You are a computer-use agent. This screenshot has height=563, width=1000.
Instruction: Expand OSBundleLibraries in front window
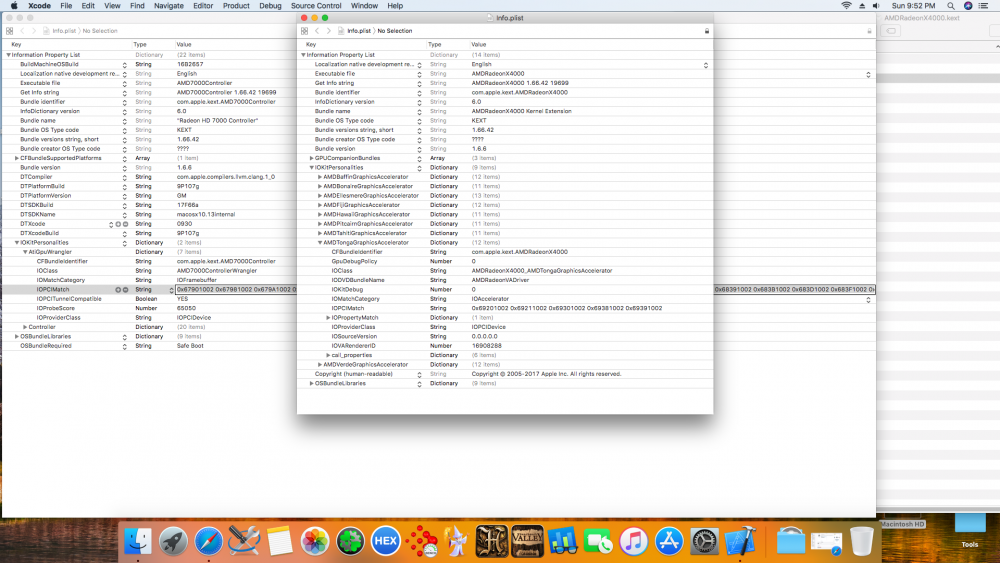(312, 383)
